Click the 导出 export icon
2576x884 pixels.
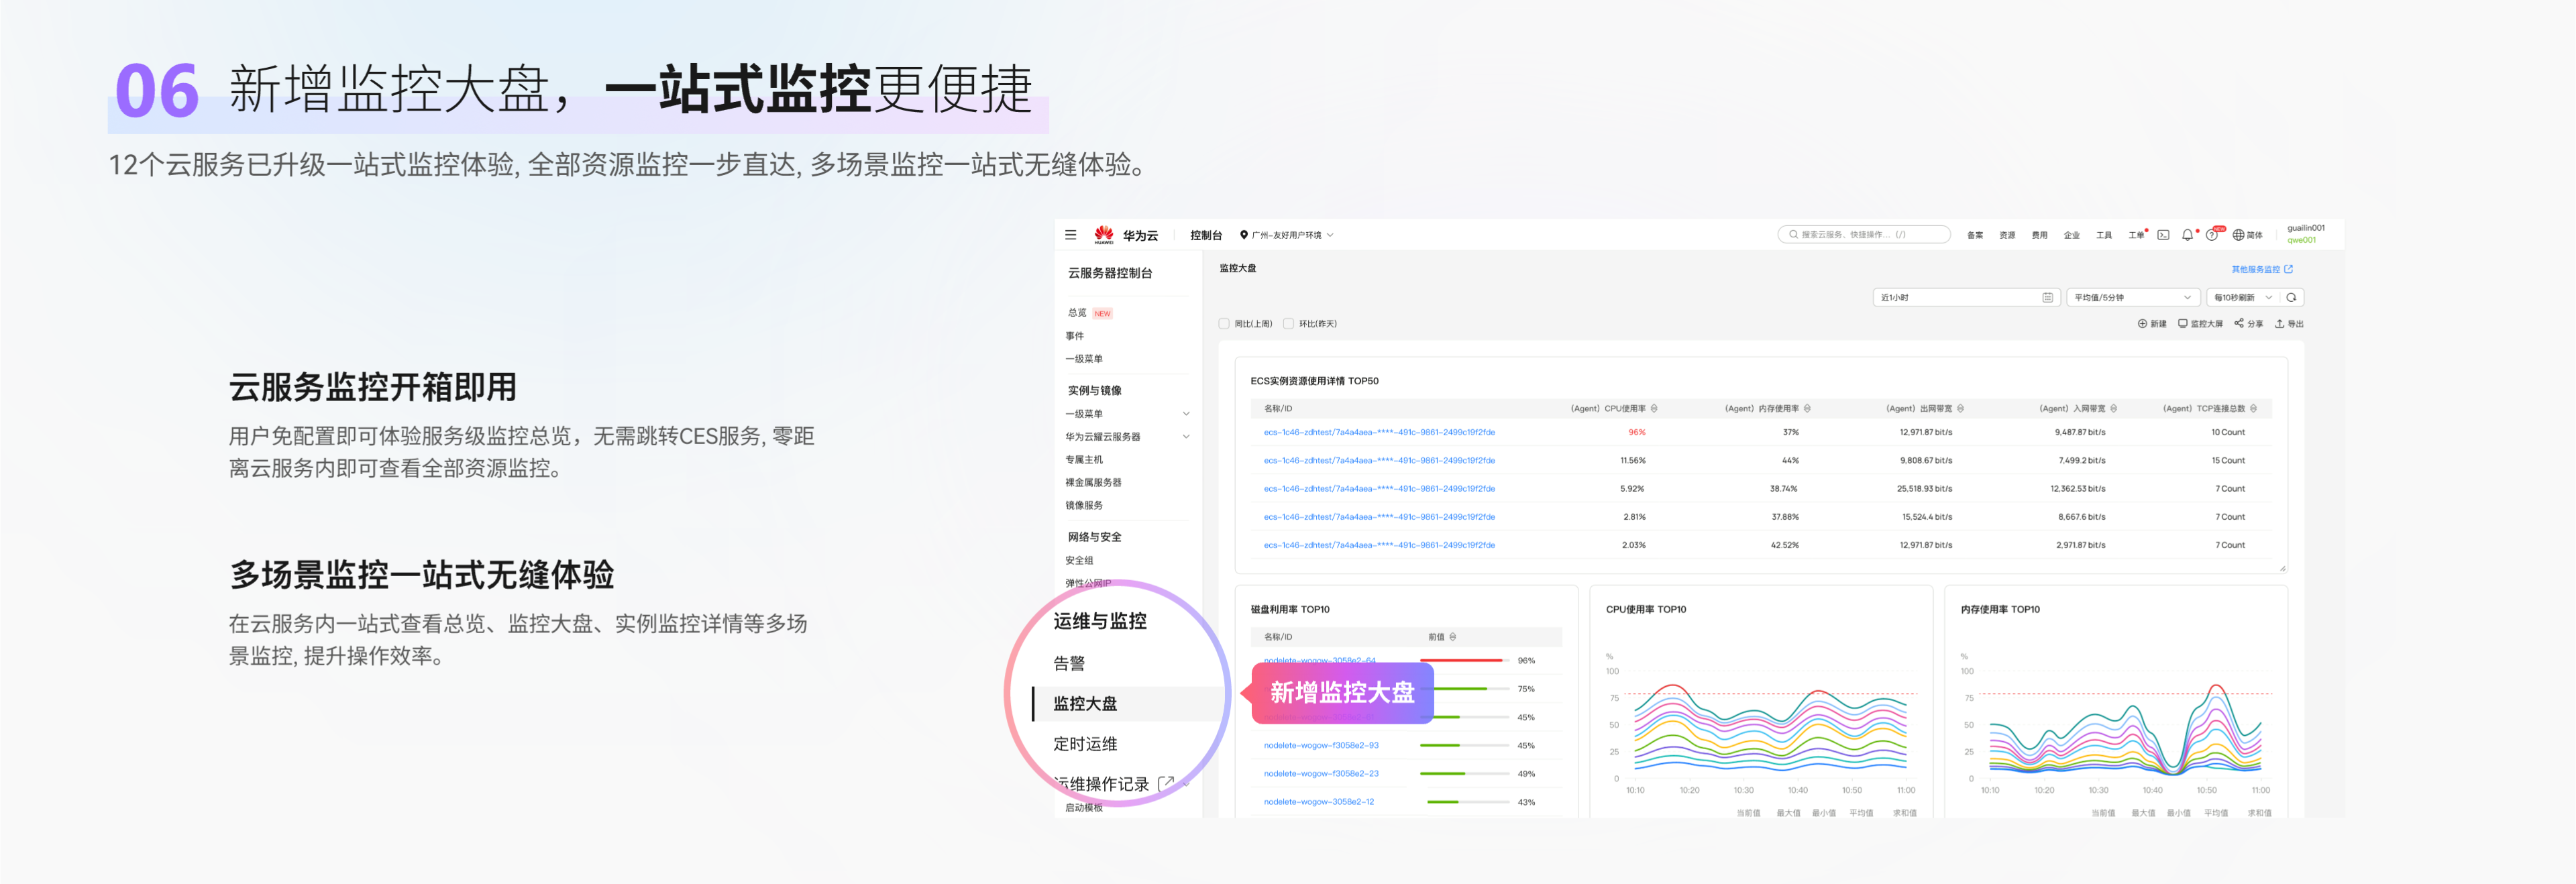[2279, 323]
